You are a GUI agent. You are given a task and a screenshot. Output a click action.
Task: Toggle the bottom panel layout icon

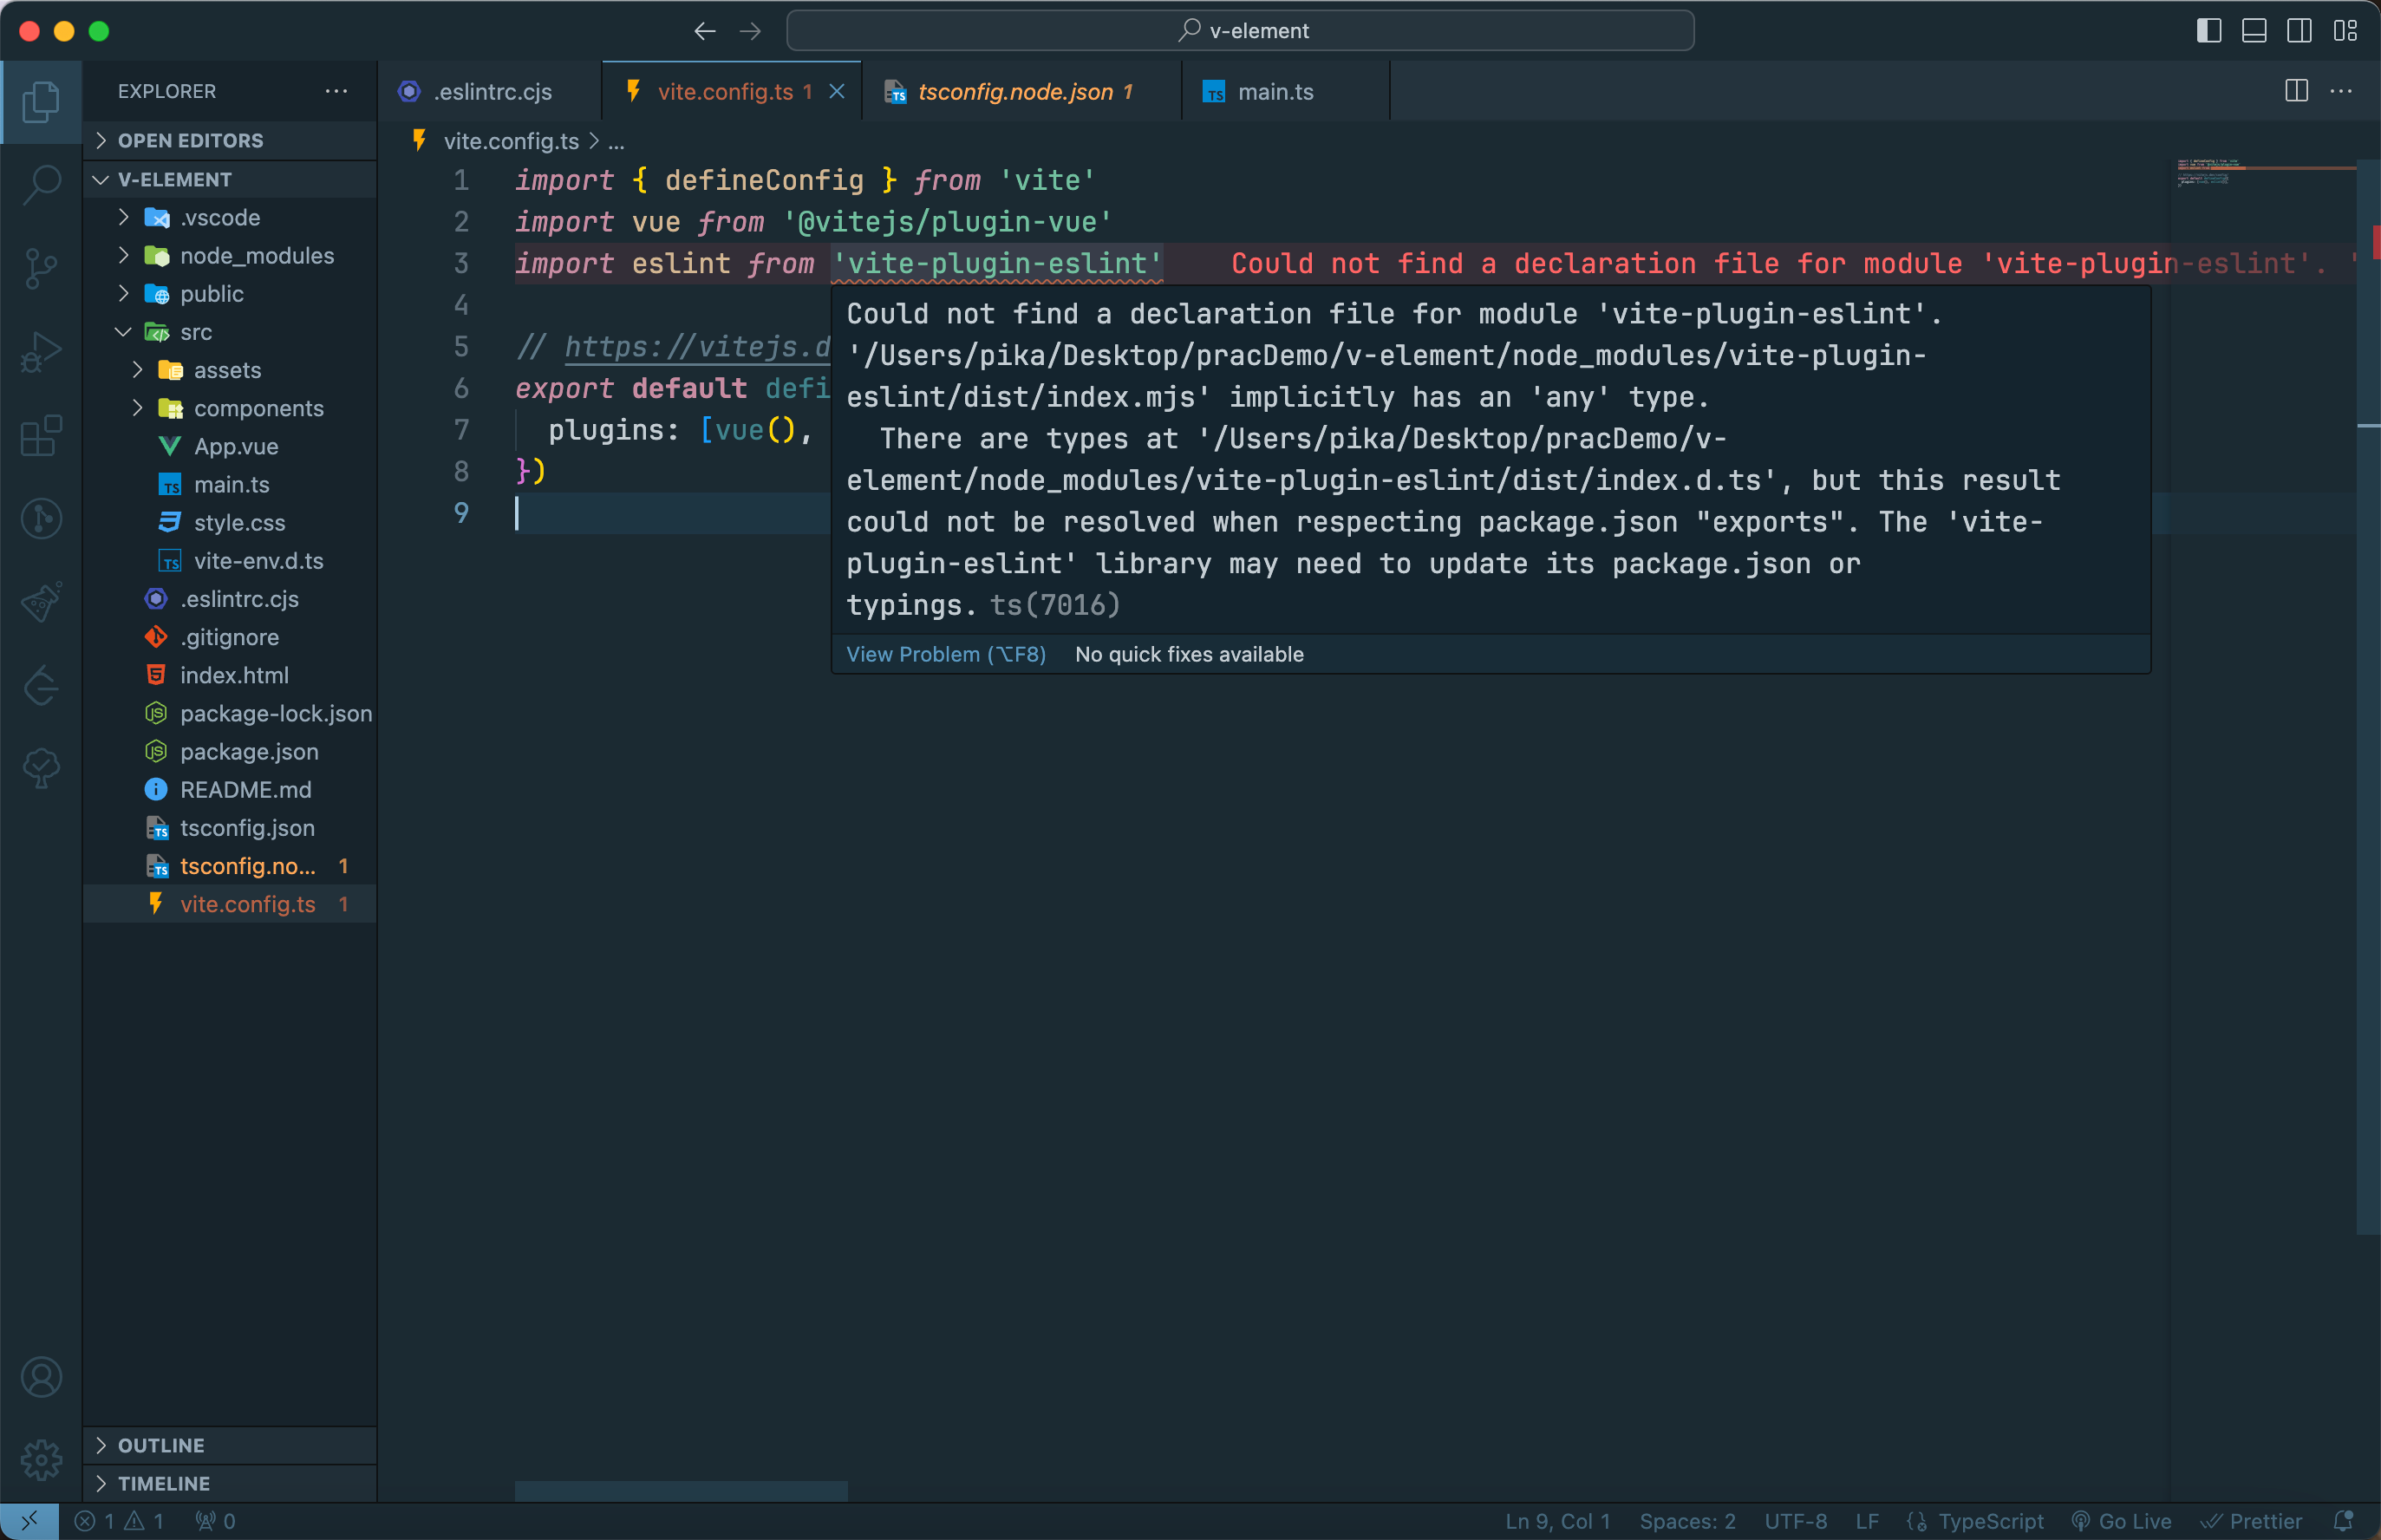tap(2254, 31)
